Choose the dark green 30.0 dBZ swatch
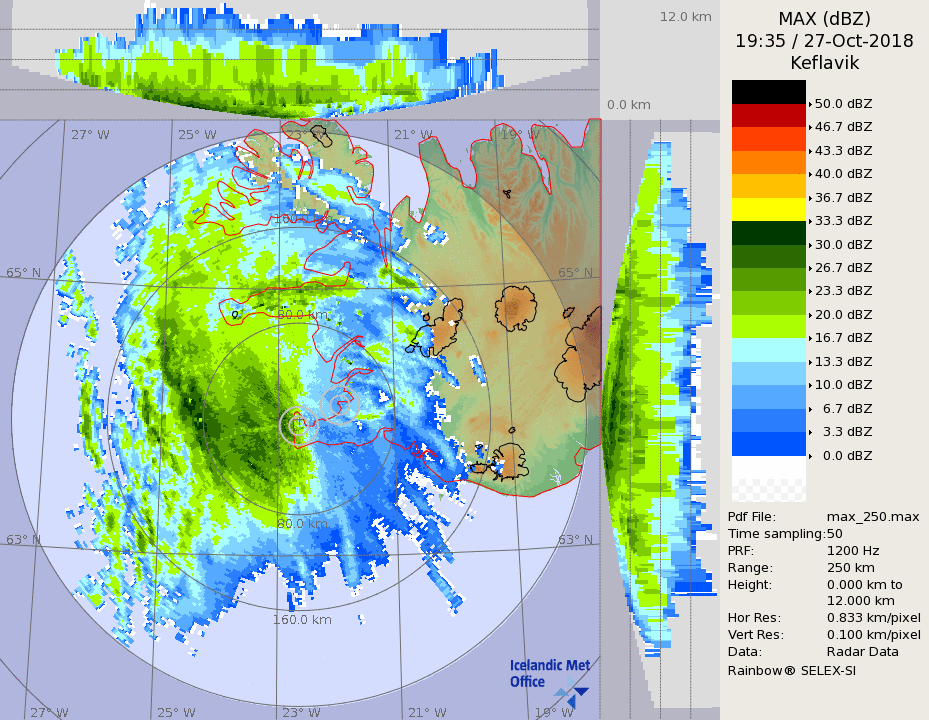 point(768,233)
